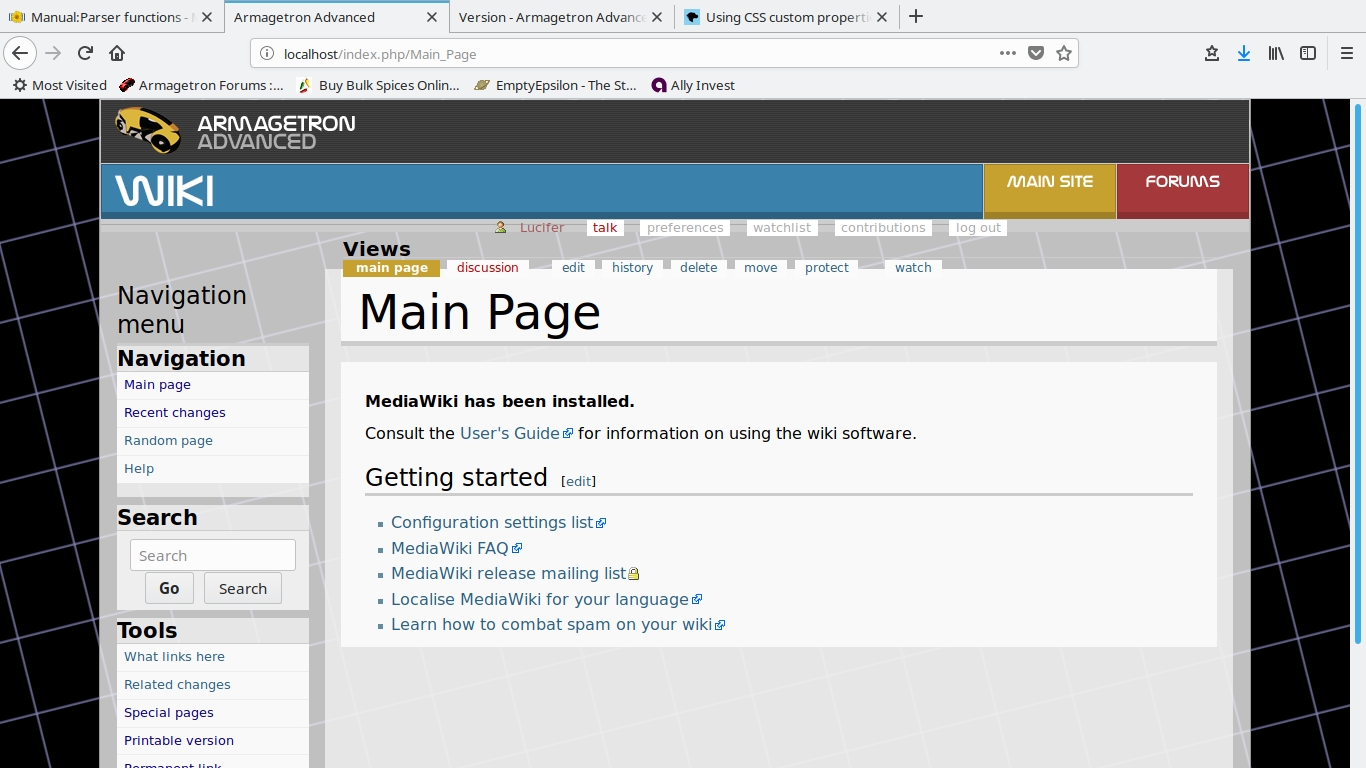Click into the wiki Search input field
Image resolution: width=1366 pixels, height=768 pixels.
tap(212, 555)
